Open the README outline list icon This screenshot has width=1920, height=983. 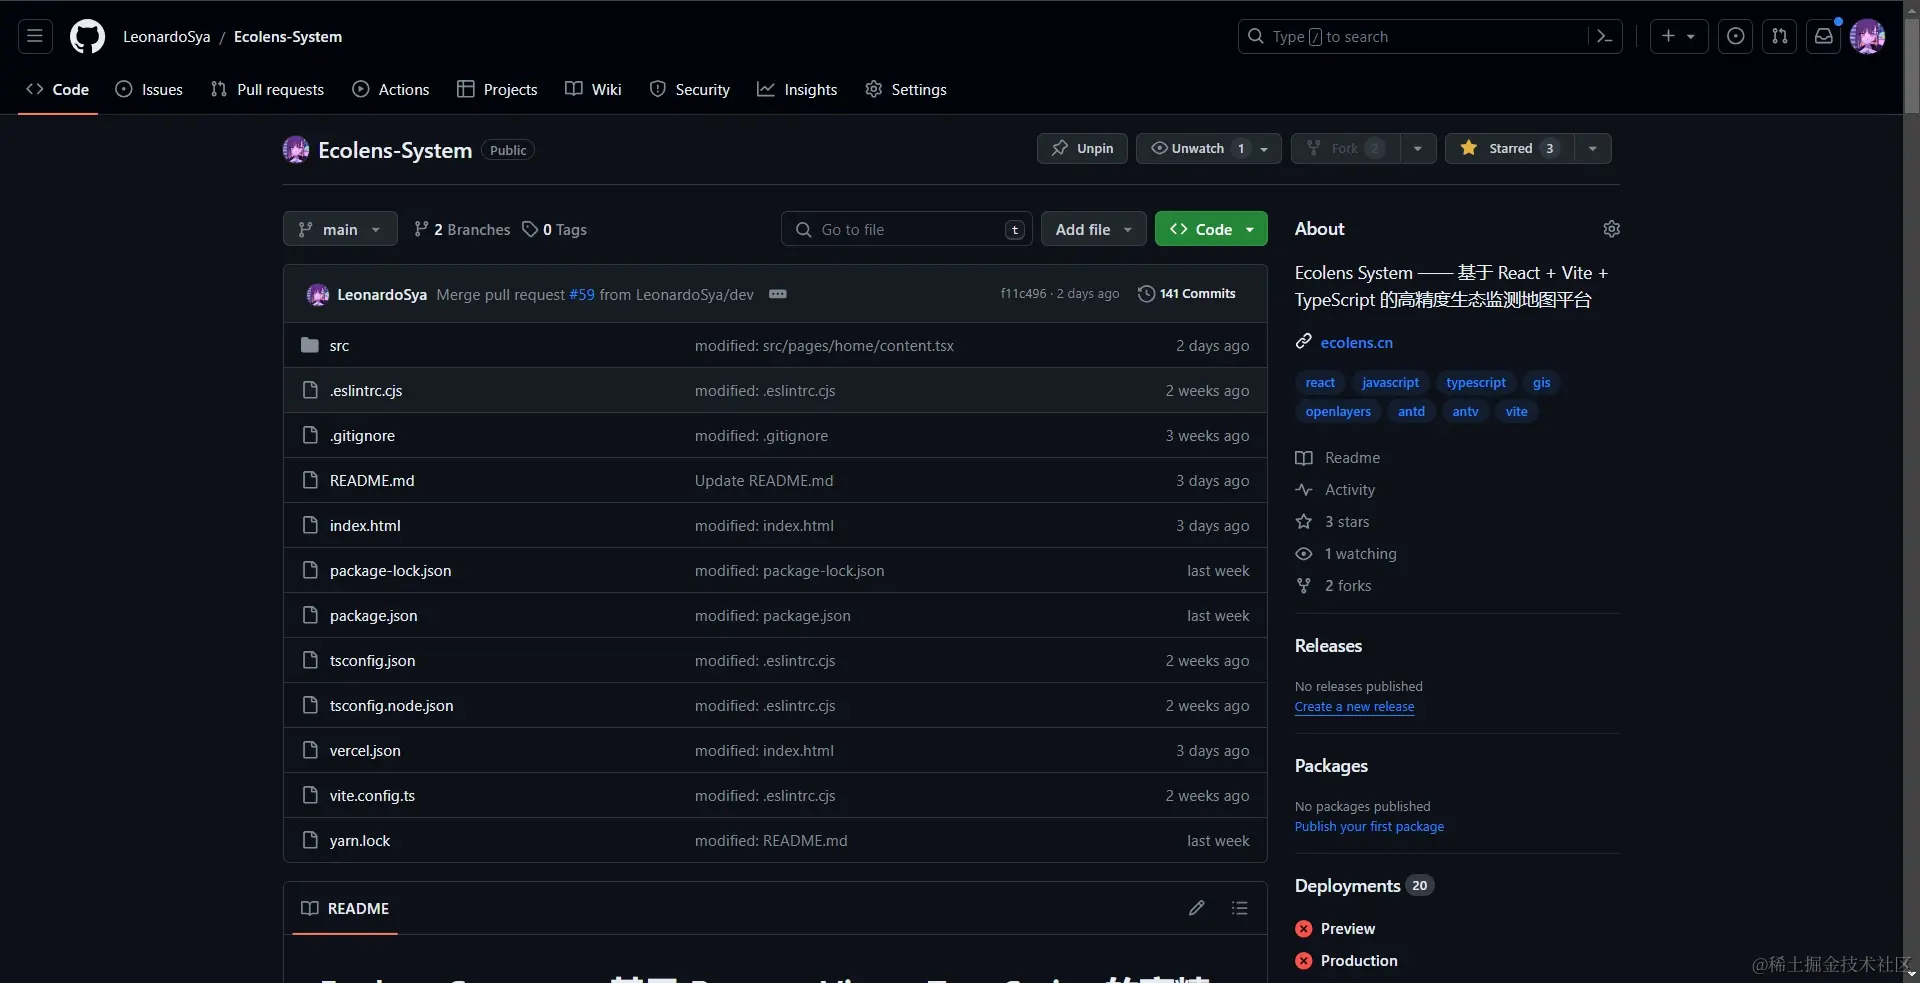(x=1239, y=908)
